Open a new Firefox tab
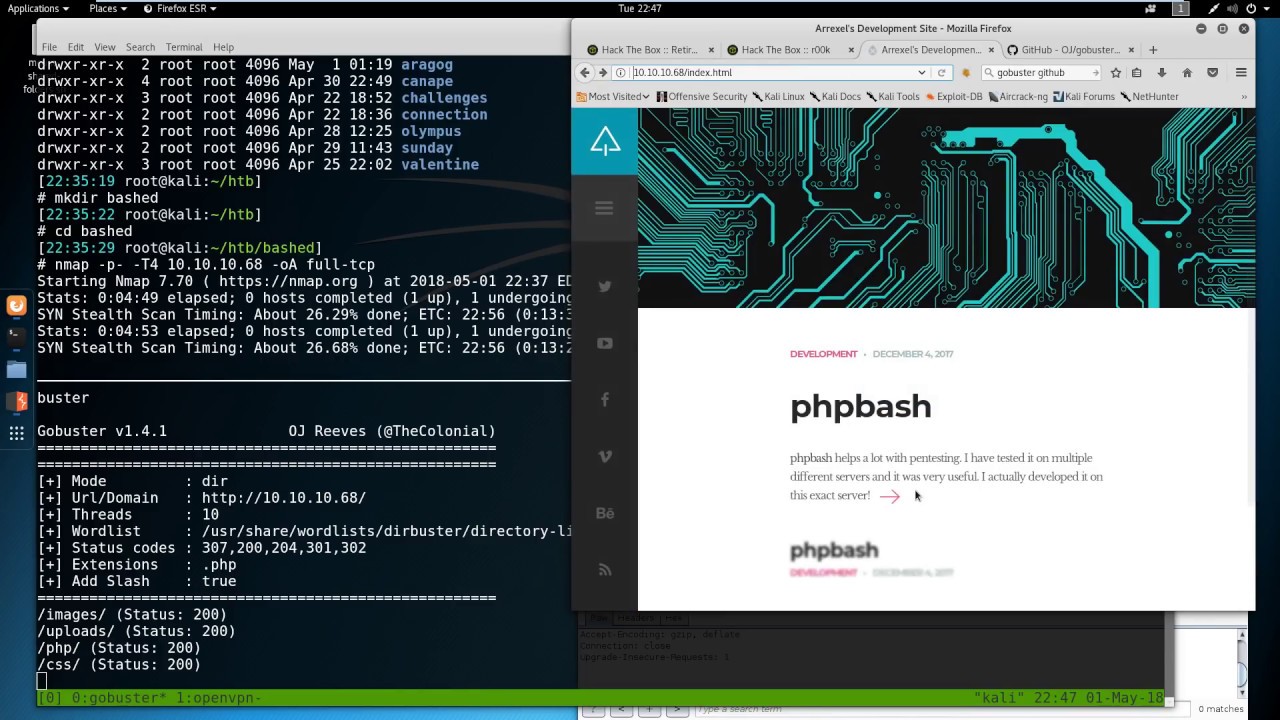Viewport: 1280px width, 720px height. pyautogui.click(x=1153, y=49)
